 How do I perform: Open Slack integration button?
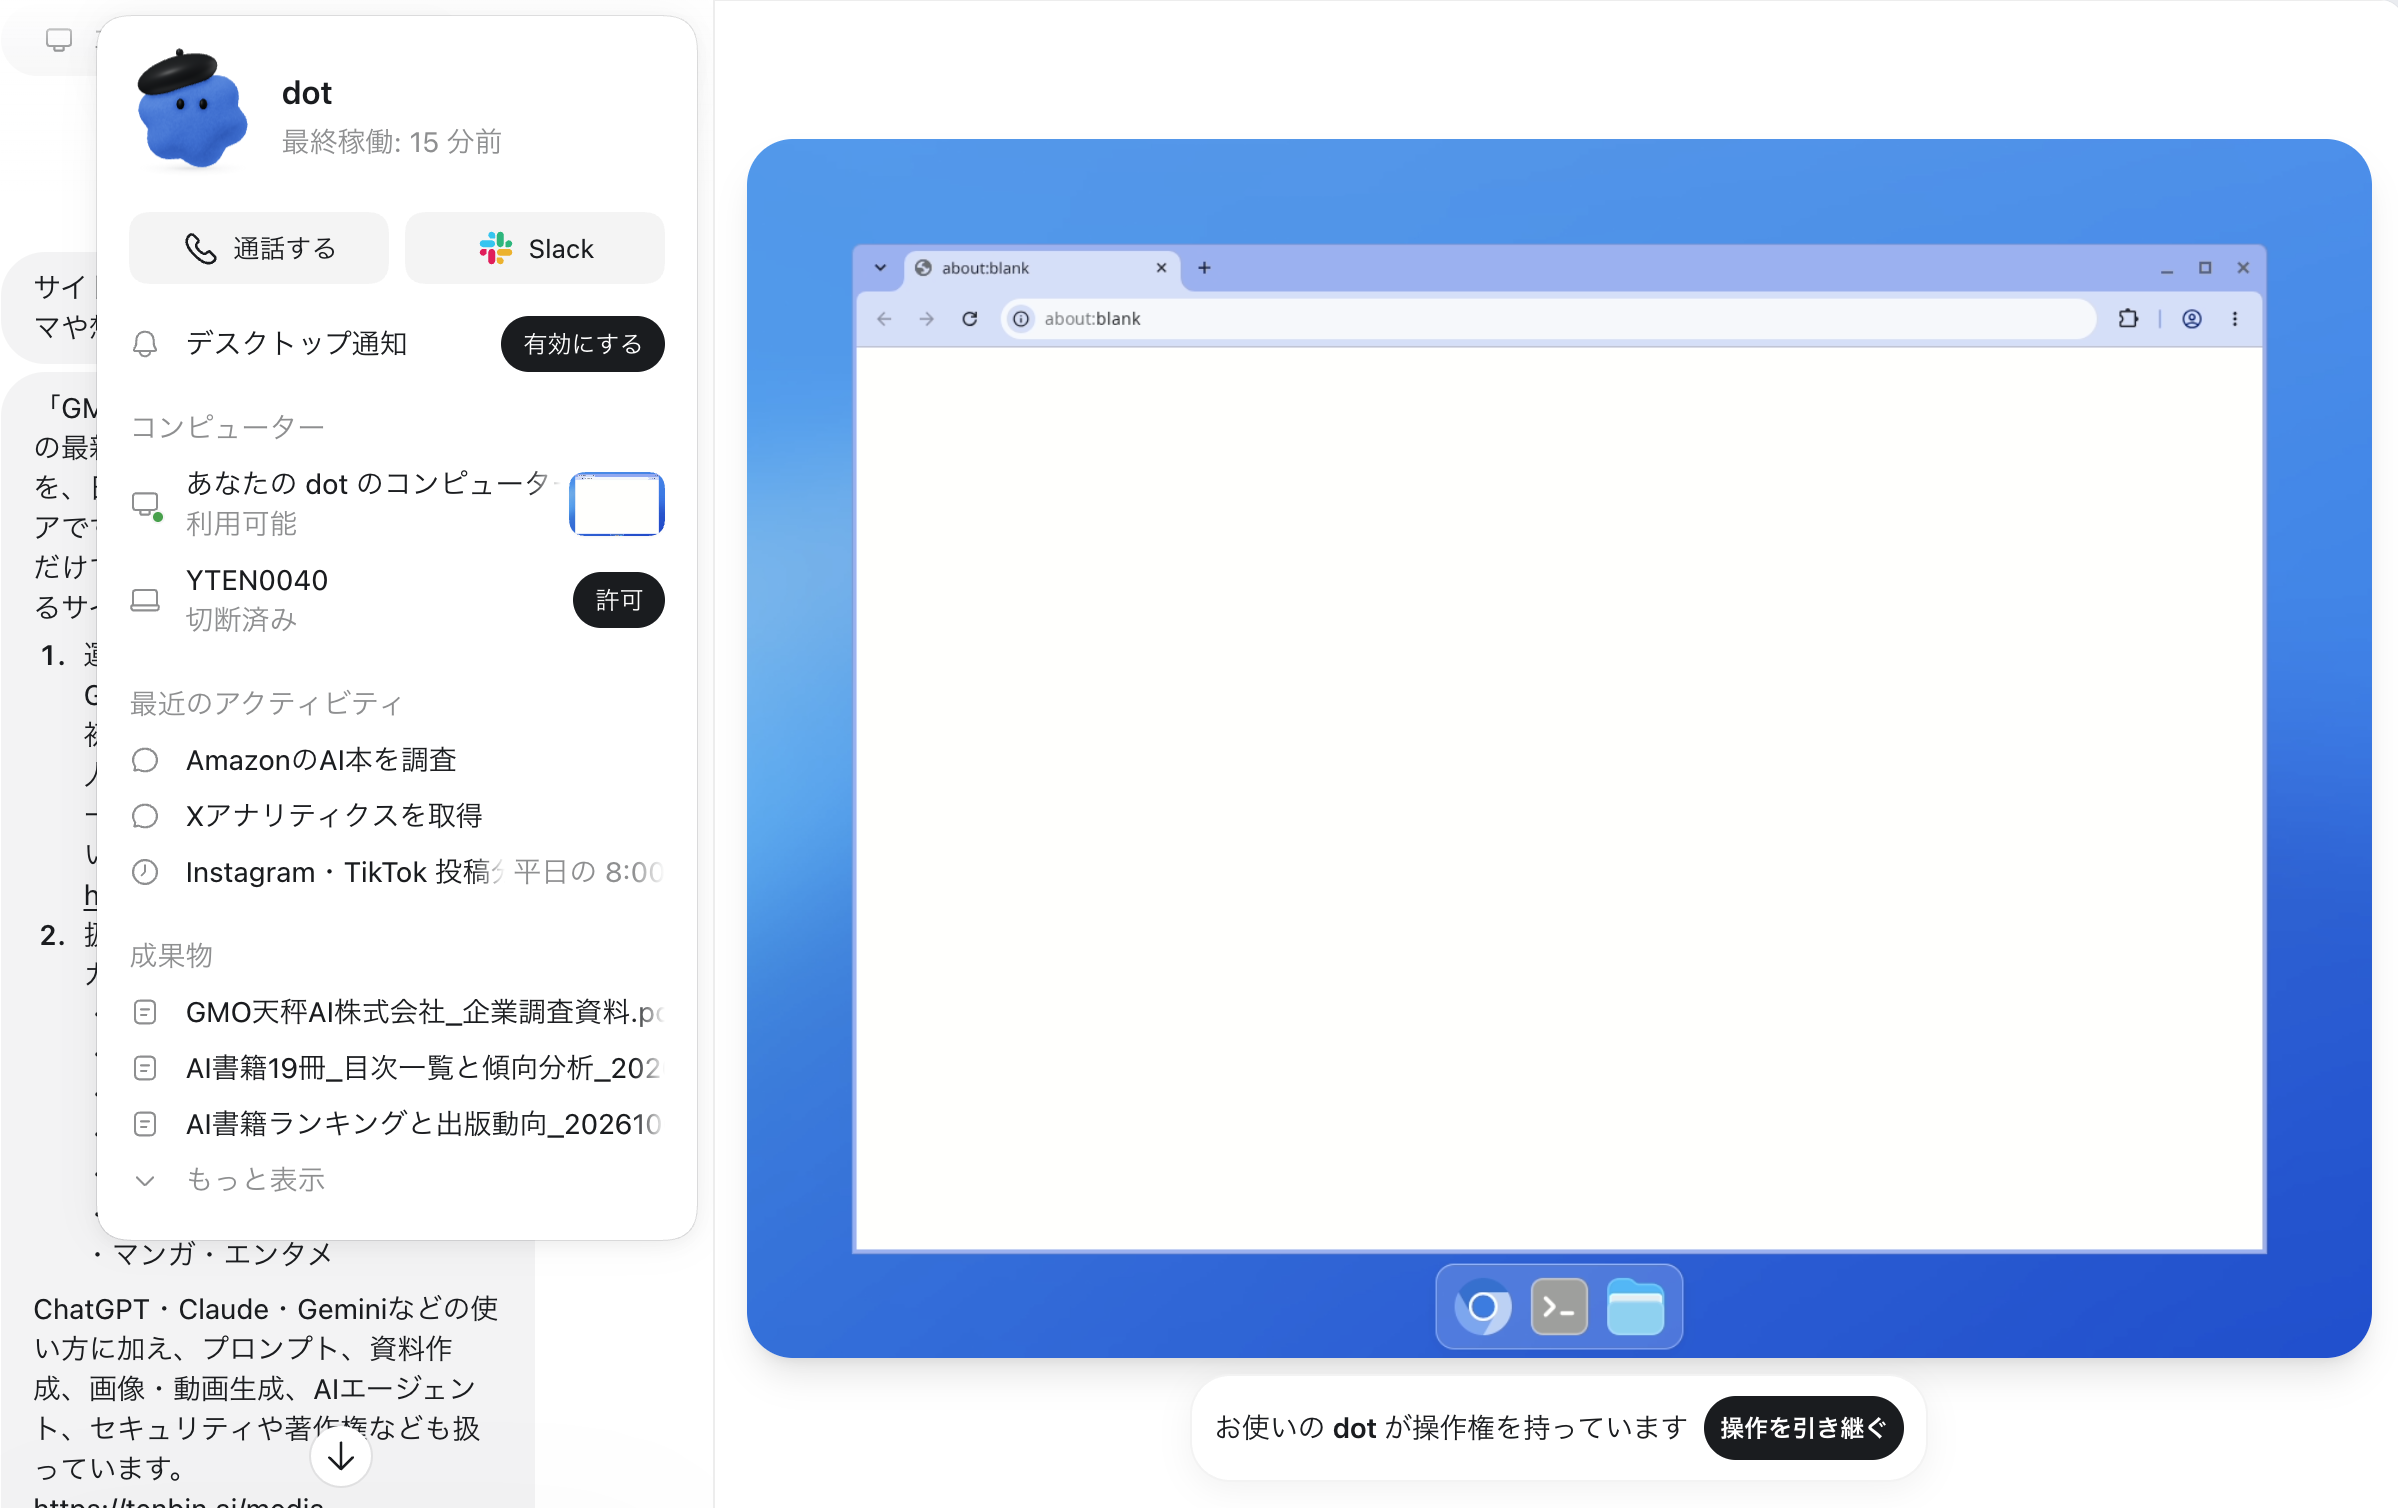tap(535, 248)
